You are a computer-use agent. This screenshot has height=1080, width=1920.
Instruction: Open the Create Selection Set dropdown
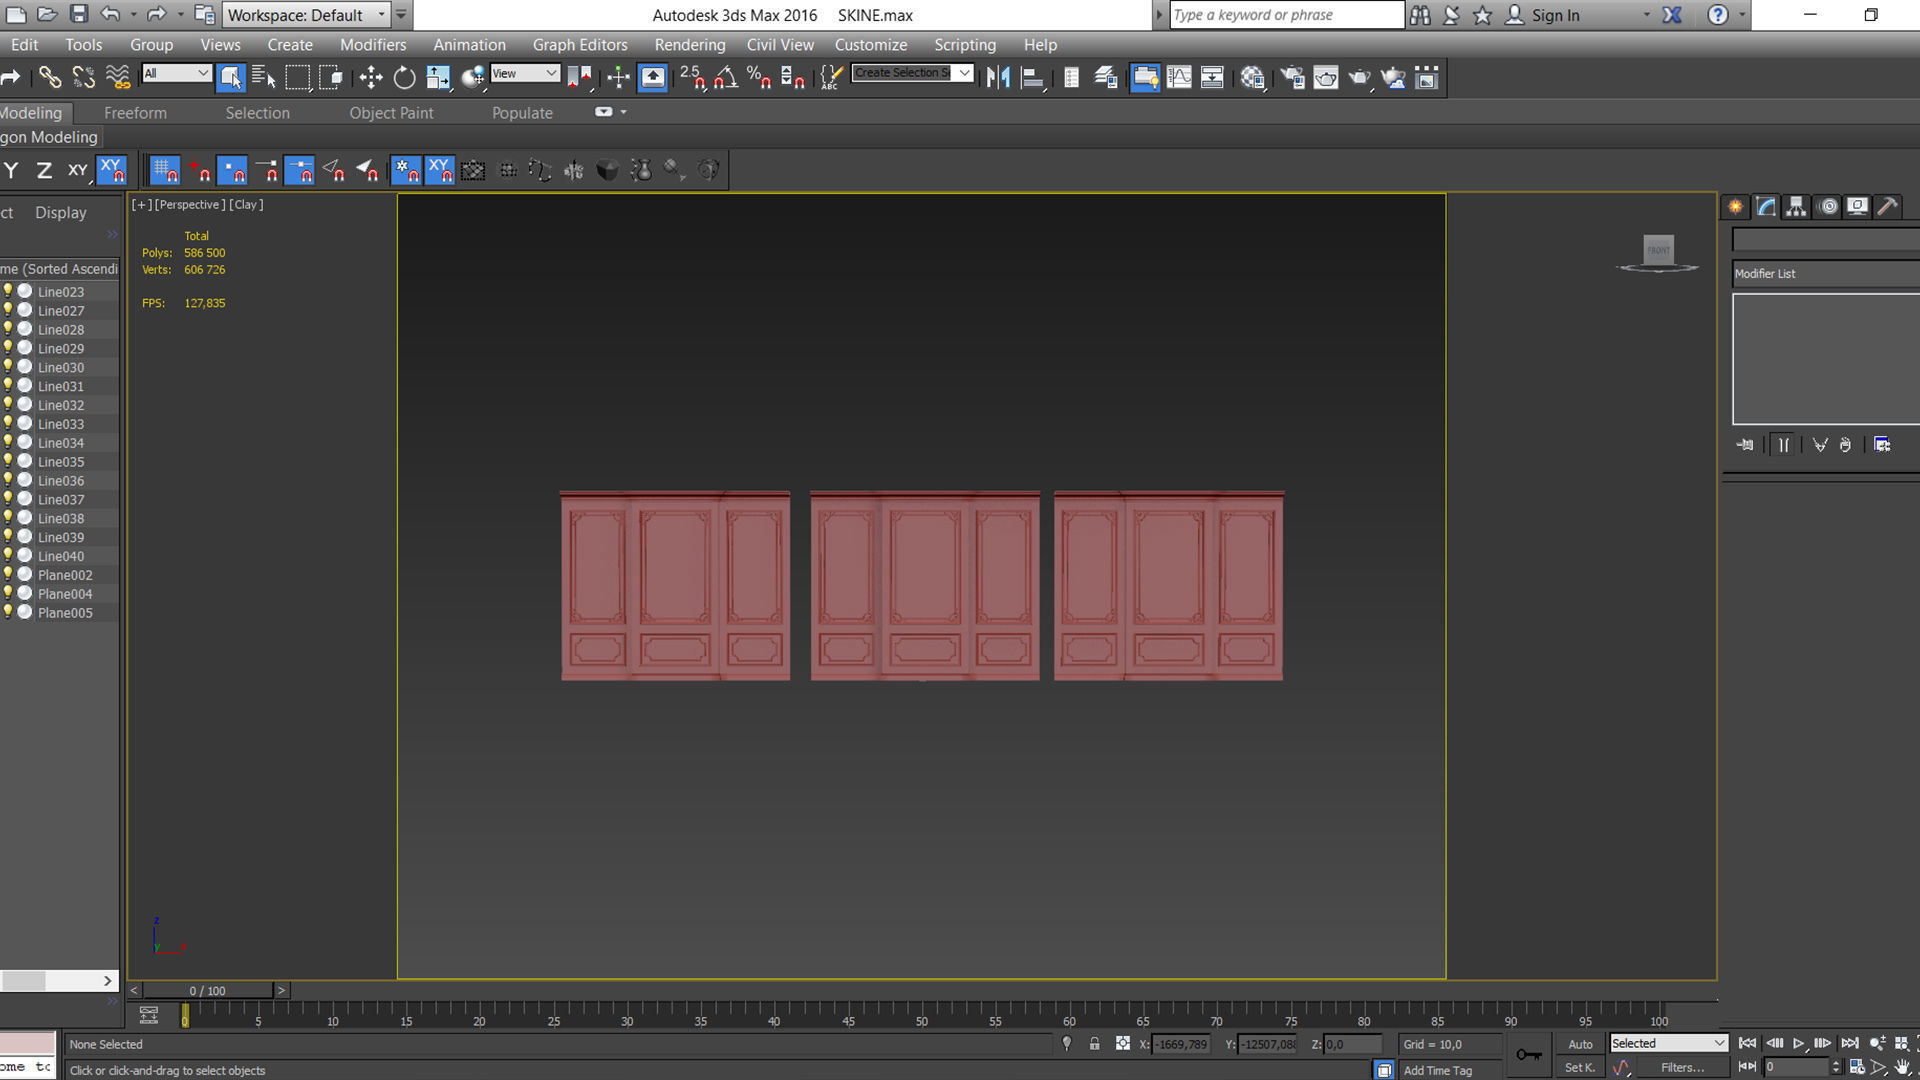pos(912,73)
